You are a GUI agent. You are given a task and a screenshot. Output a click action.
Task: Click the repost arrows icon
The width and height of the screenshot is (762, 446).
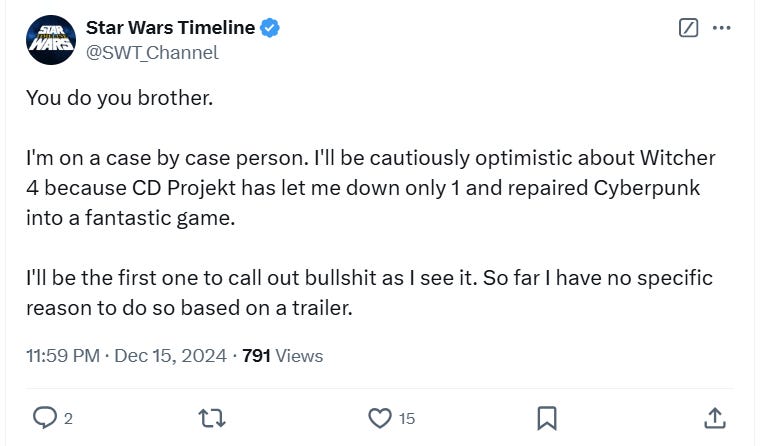click(212, 417)
